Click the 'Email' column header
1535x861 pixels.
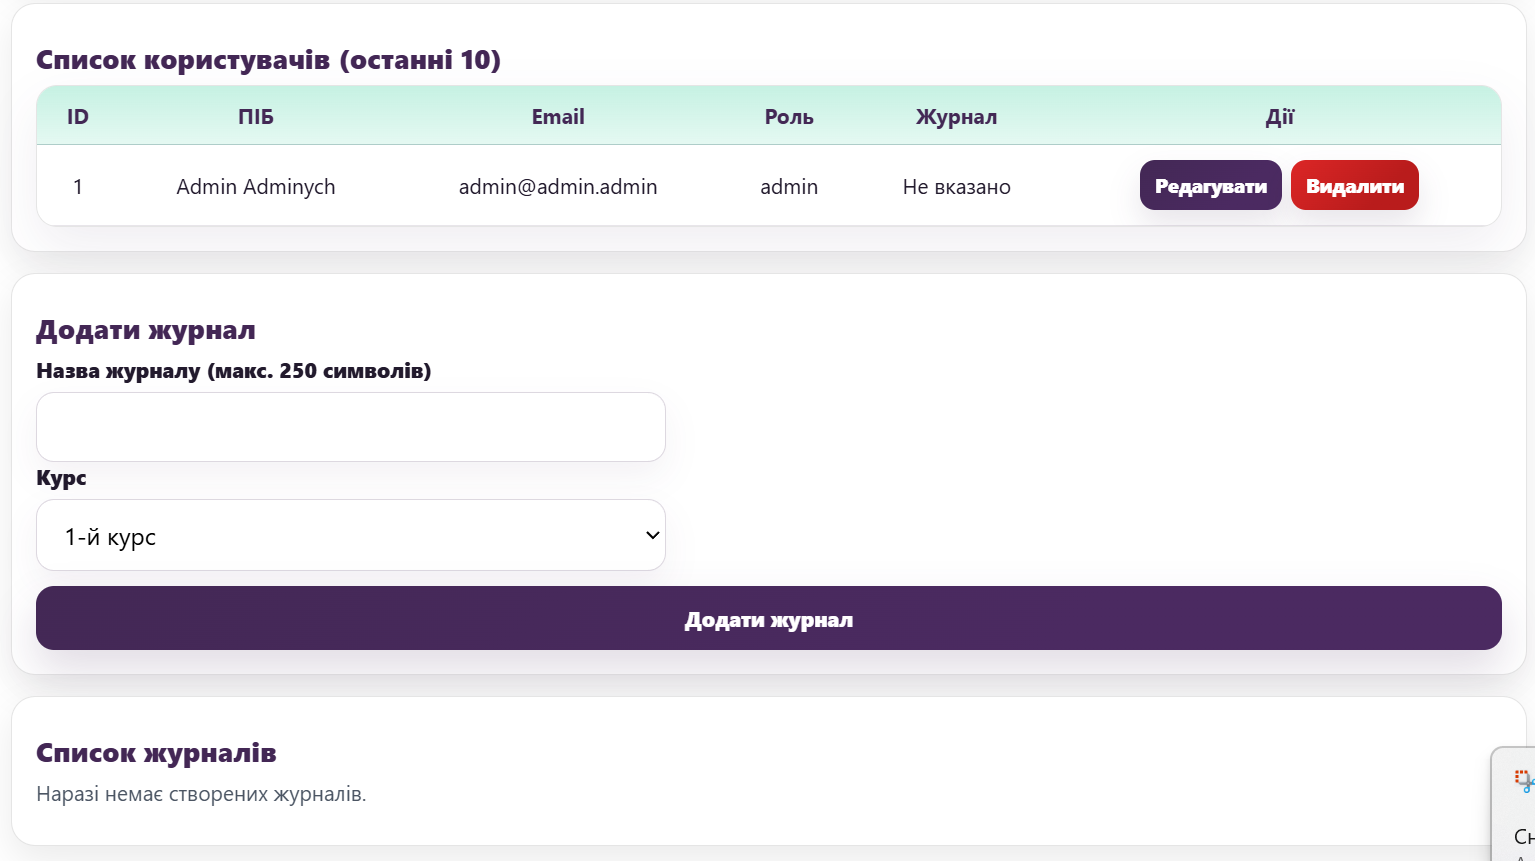point(558,117)
